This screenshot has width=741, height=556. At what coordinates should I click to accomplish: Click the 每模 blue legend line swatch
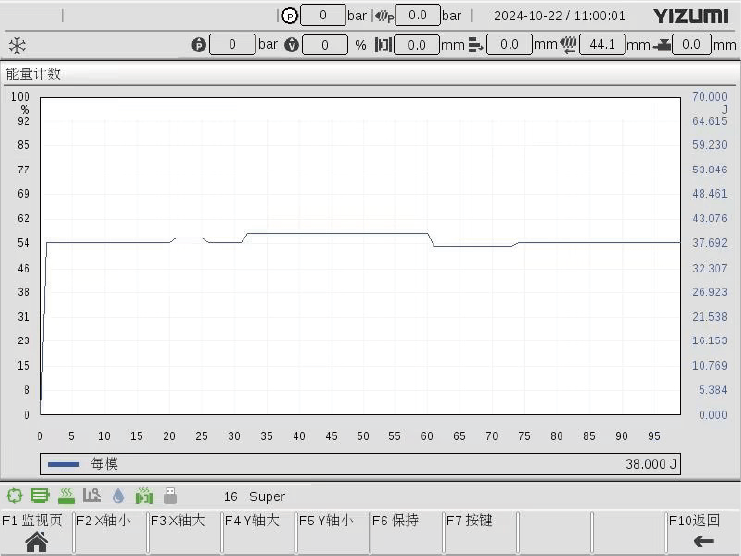tap(63, 464)
